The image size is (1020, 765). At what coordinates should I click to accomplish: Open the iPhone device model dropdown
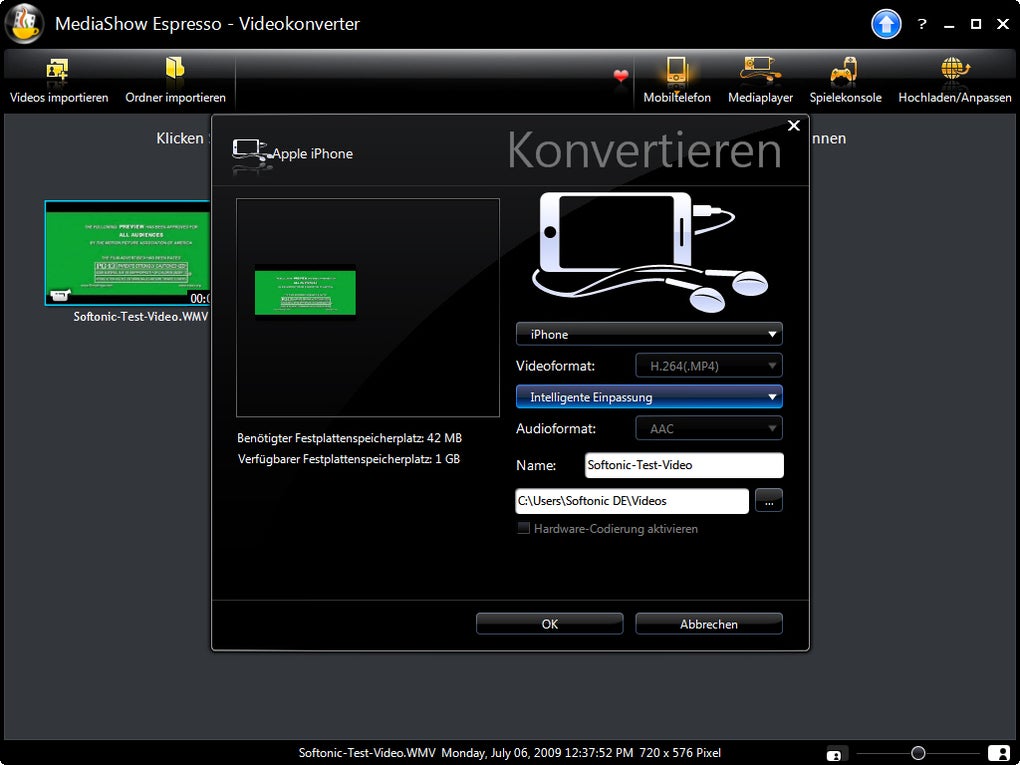[649, 334]
